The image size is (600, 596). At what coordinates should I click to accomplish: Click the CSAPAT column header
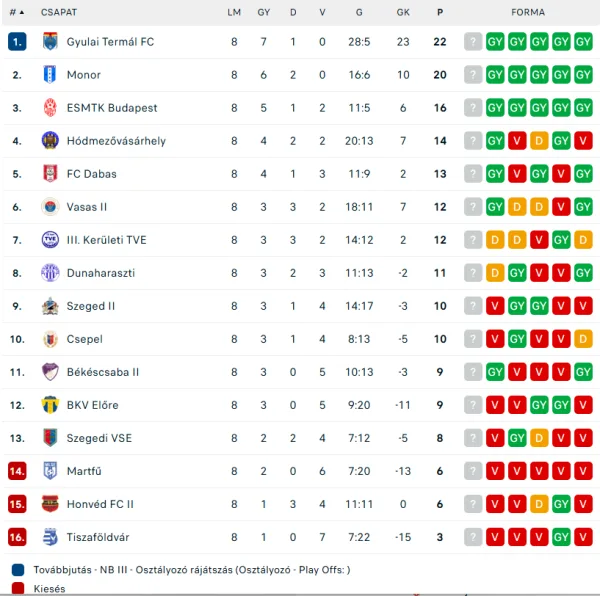[59, 12]
